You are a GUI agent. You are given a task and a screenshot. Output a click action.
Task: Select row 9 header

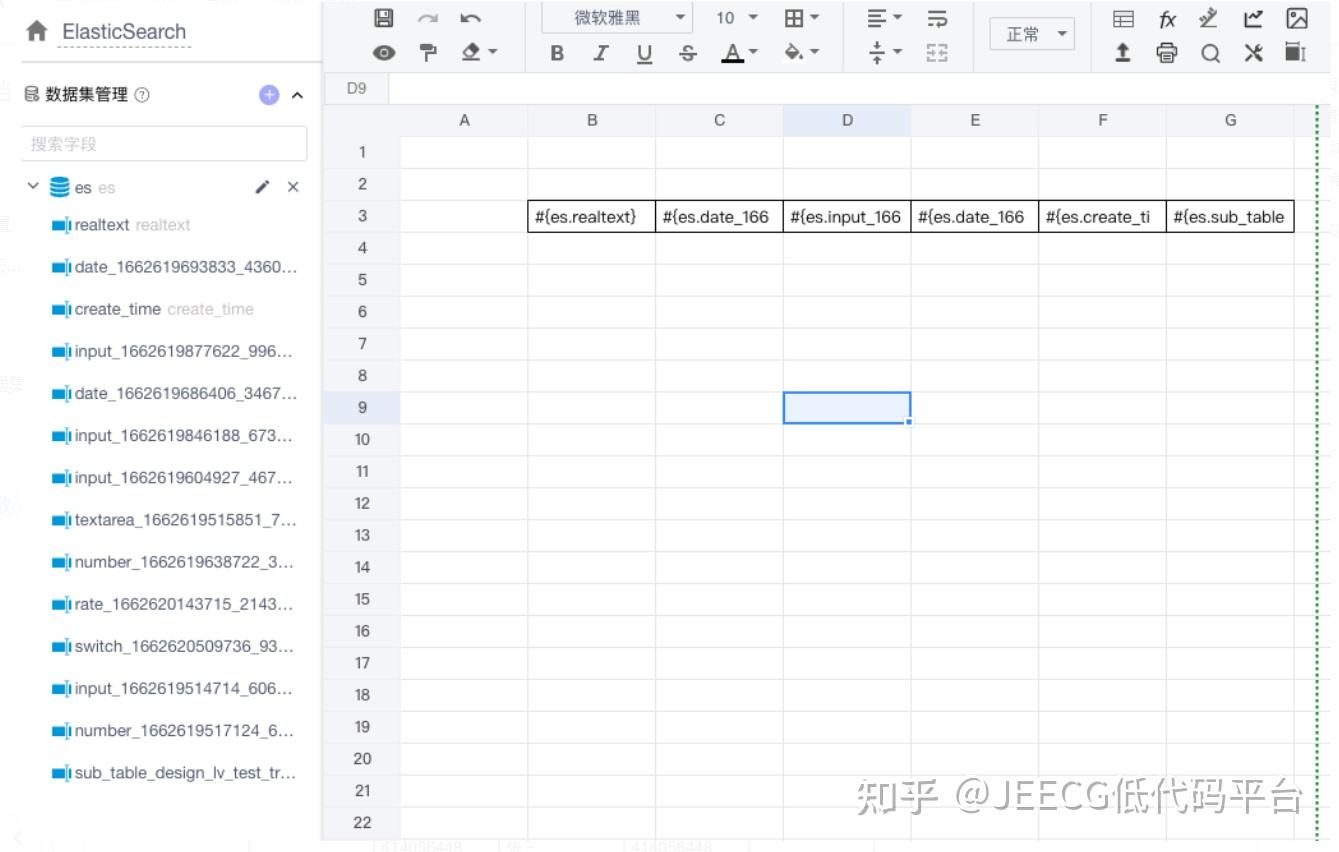click(x=362, y=407)
